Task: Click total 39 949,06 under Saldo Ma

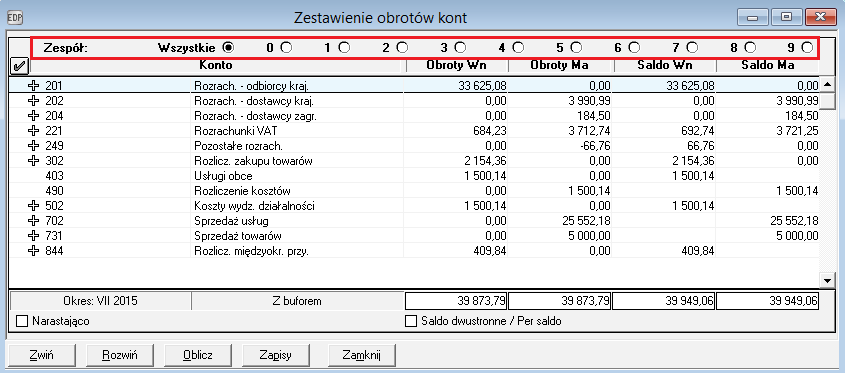Action: [x=767, y=301]
